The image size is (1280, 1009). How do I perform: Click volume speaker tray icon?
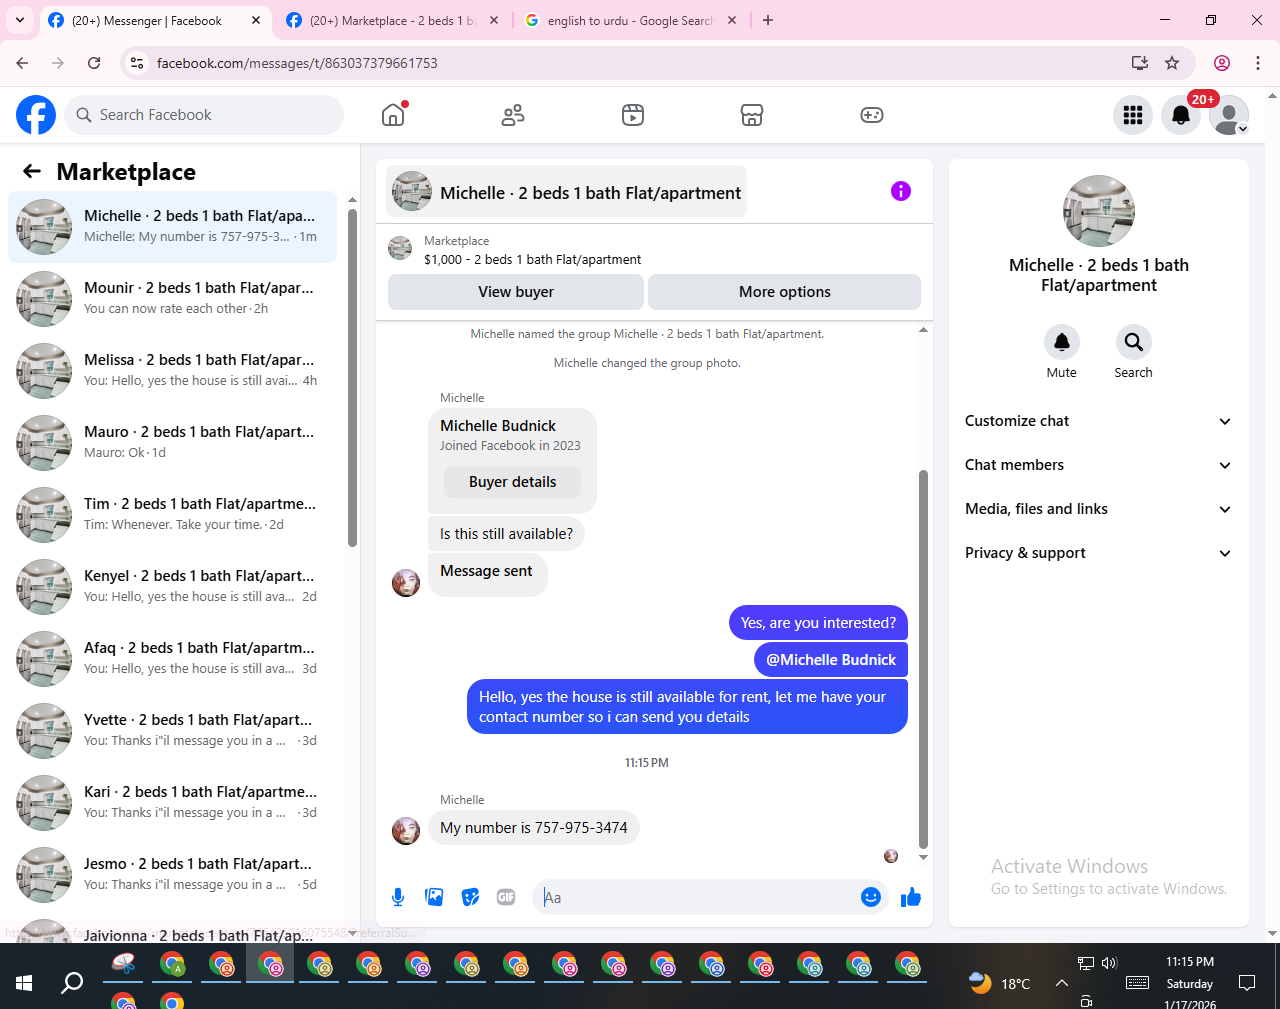[1109, 963]
